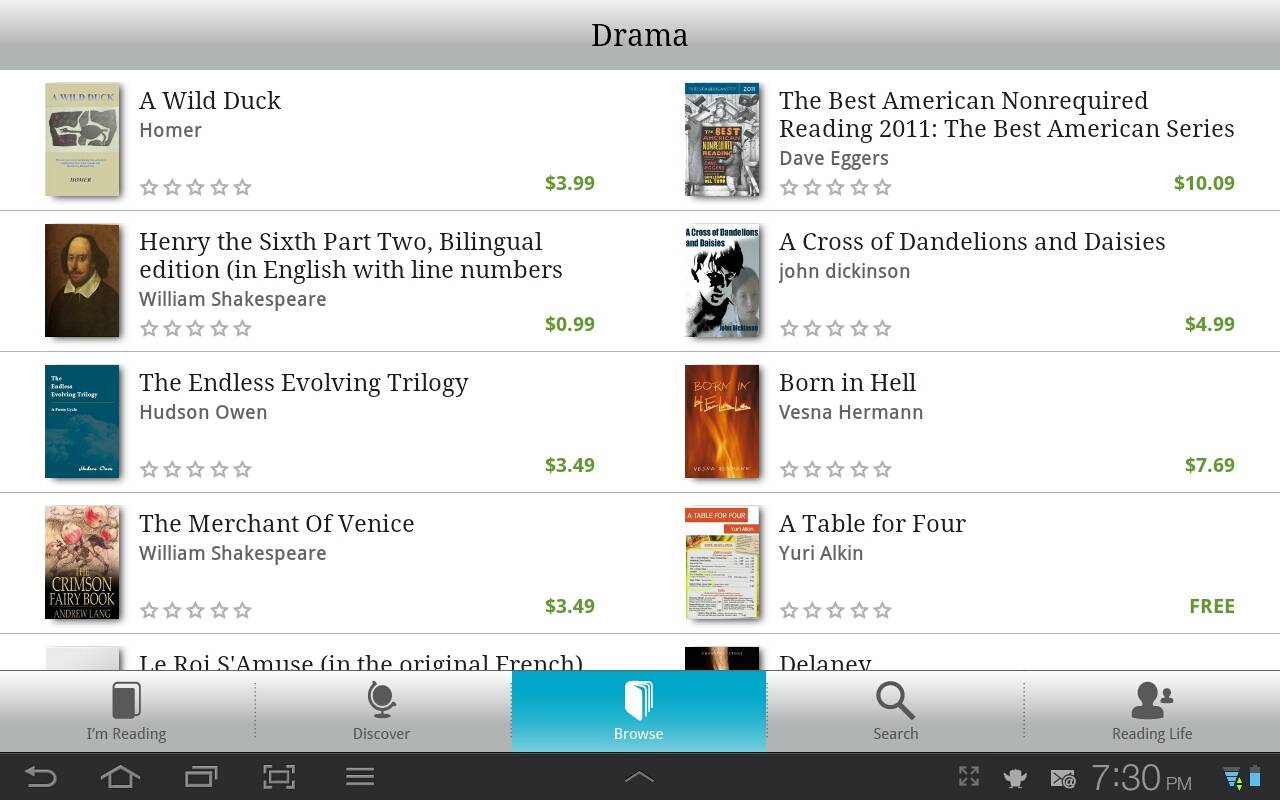Tap the Search magnifier icon
The width and height of the screenshot is (1280, 800).
[x=895, y=700]
